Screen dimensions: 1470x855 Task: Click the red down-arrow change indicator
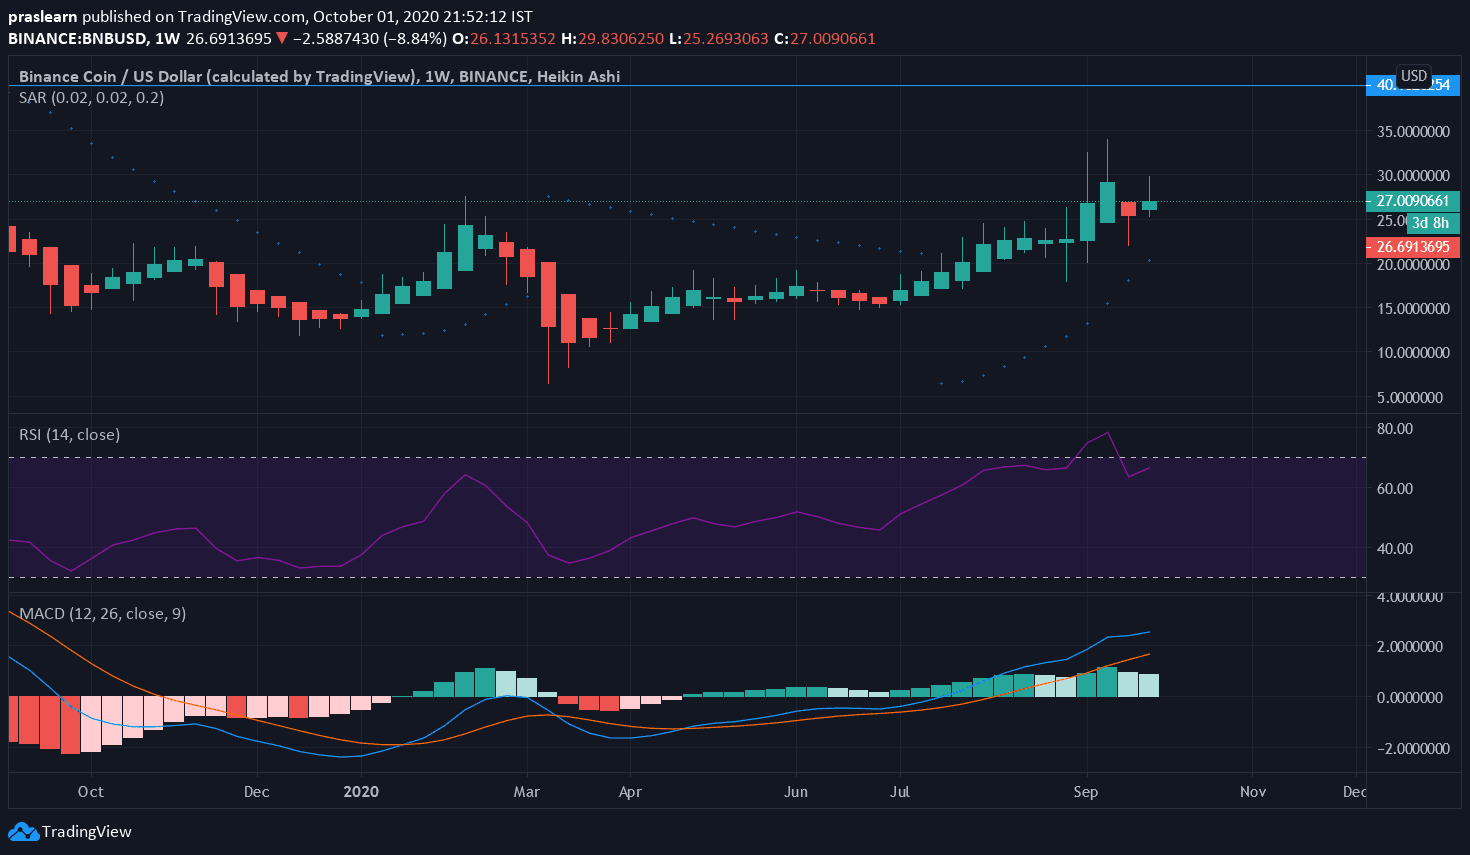point(282,39)
